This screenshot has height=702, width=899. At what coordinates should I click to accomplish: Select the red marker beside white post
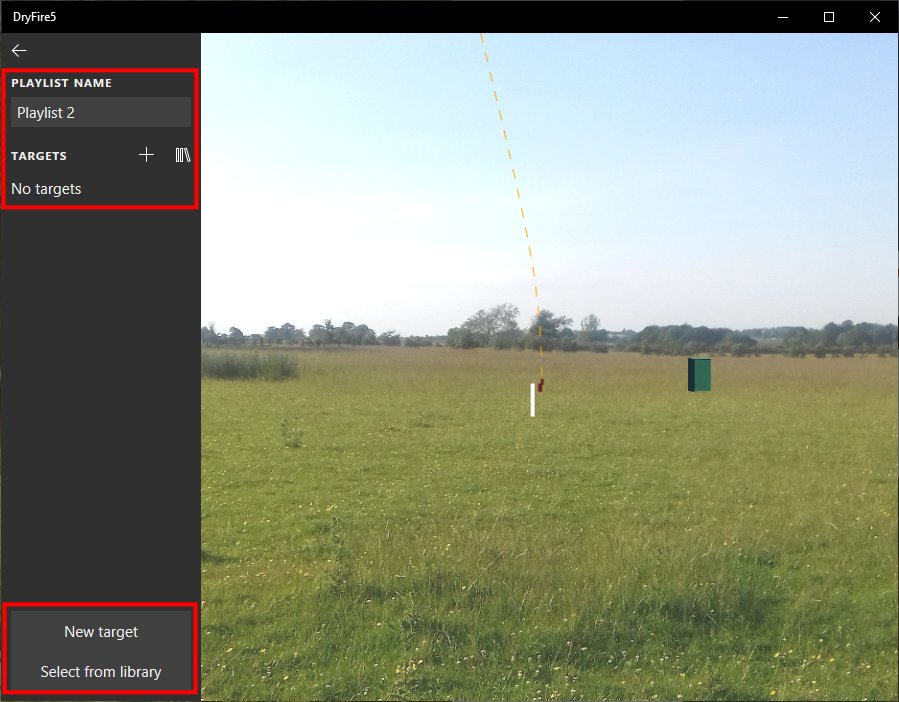point(541,384)
